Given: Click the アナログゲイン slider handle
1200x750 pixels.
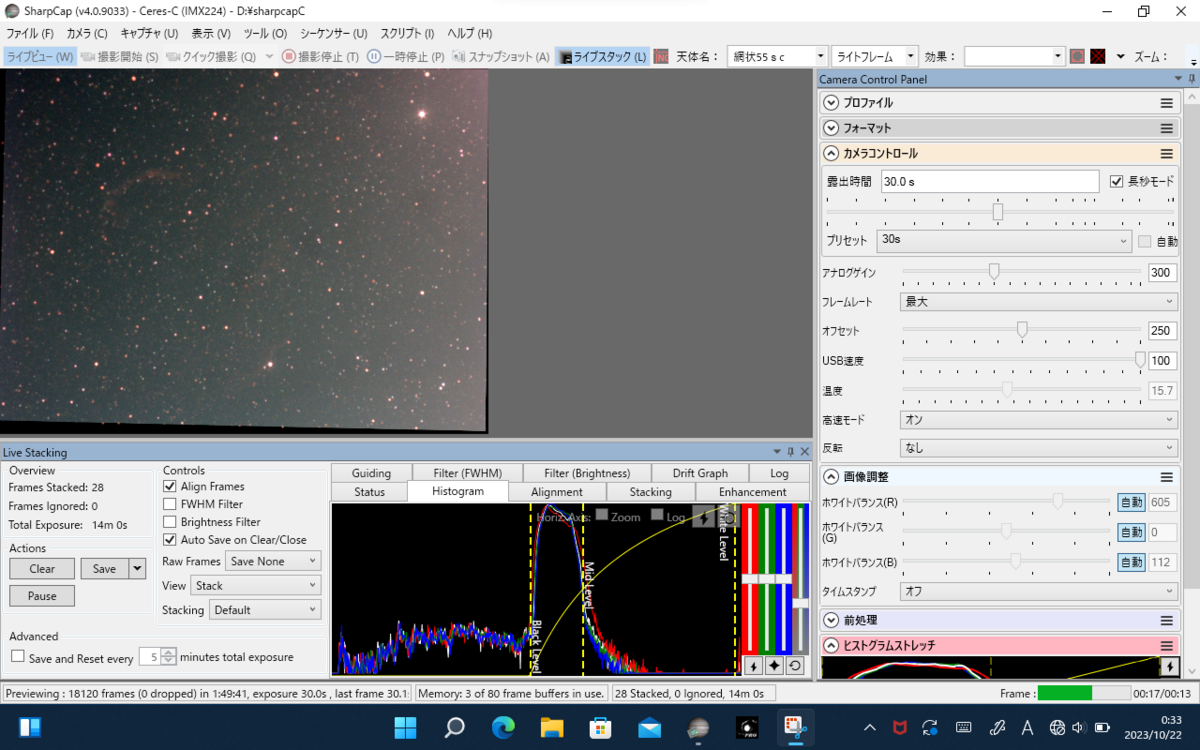Looking at the screenshot, I should coord(994,272).
